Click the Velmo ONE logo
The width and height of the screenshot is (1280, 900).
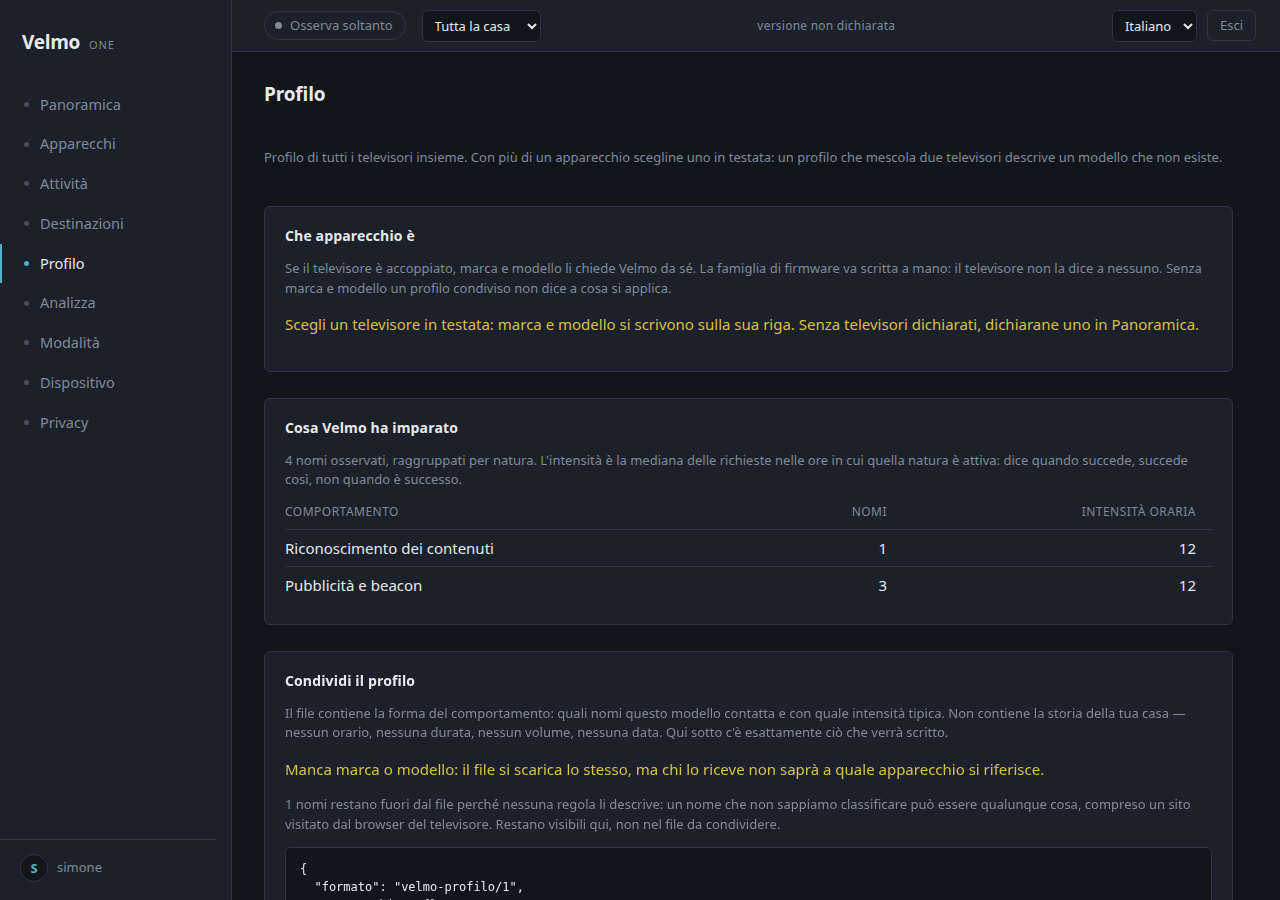tap(68, 43)
